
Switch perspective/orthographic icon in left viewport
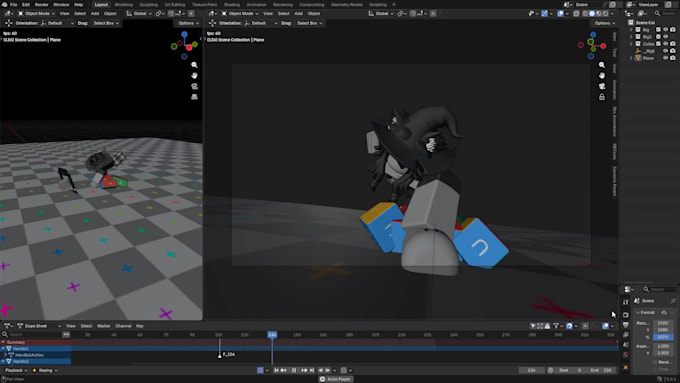point(194,97)
